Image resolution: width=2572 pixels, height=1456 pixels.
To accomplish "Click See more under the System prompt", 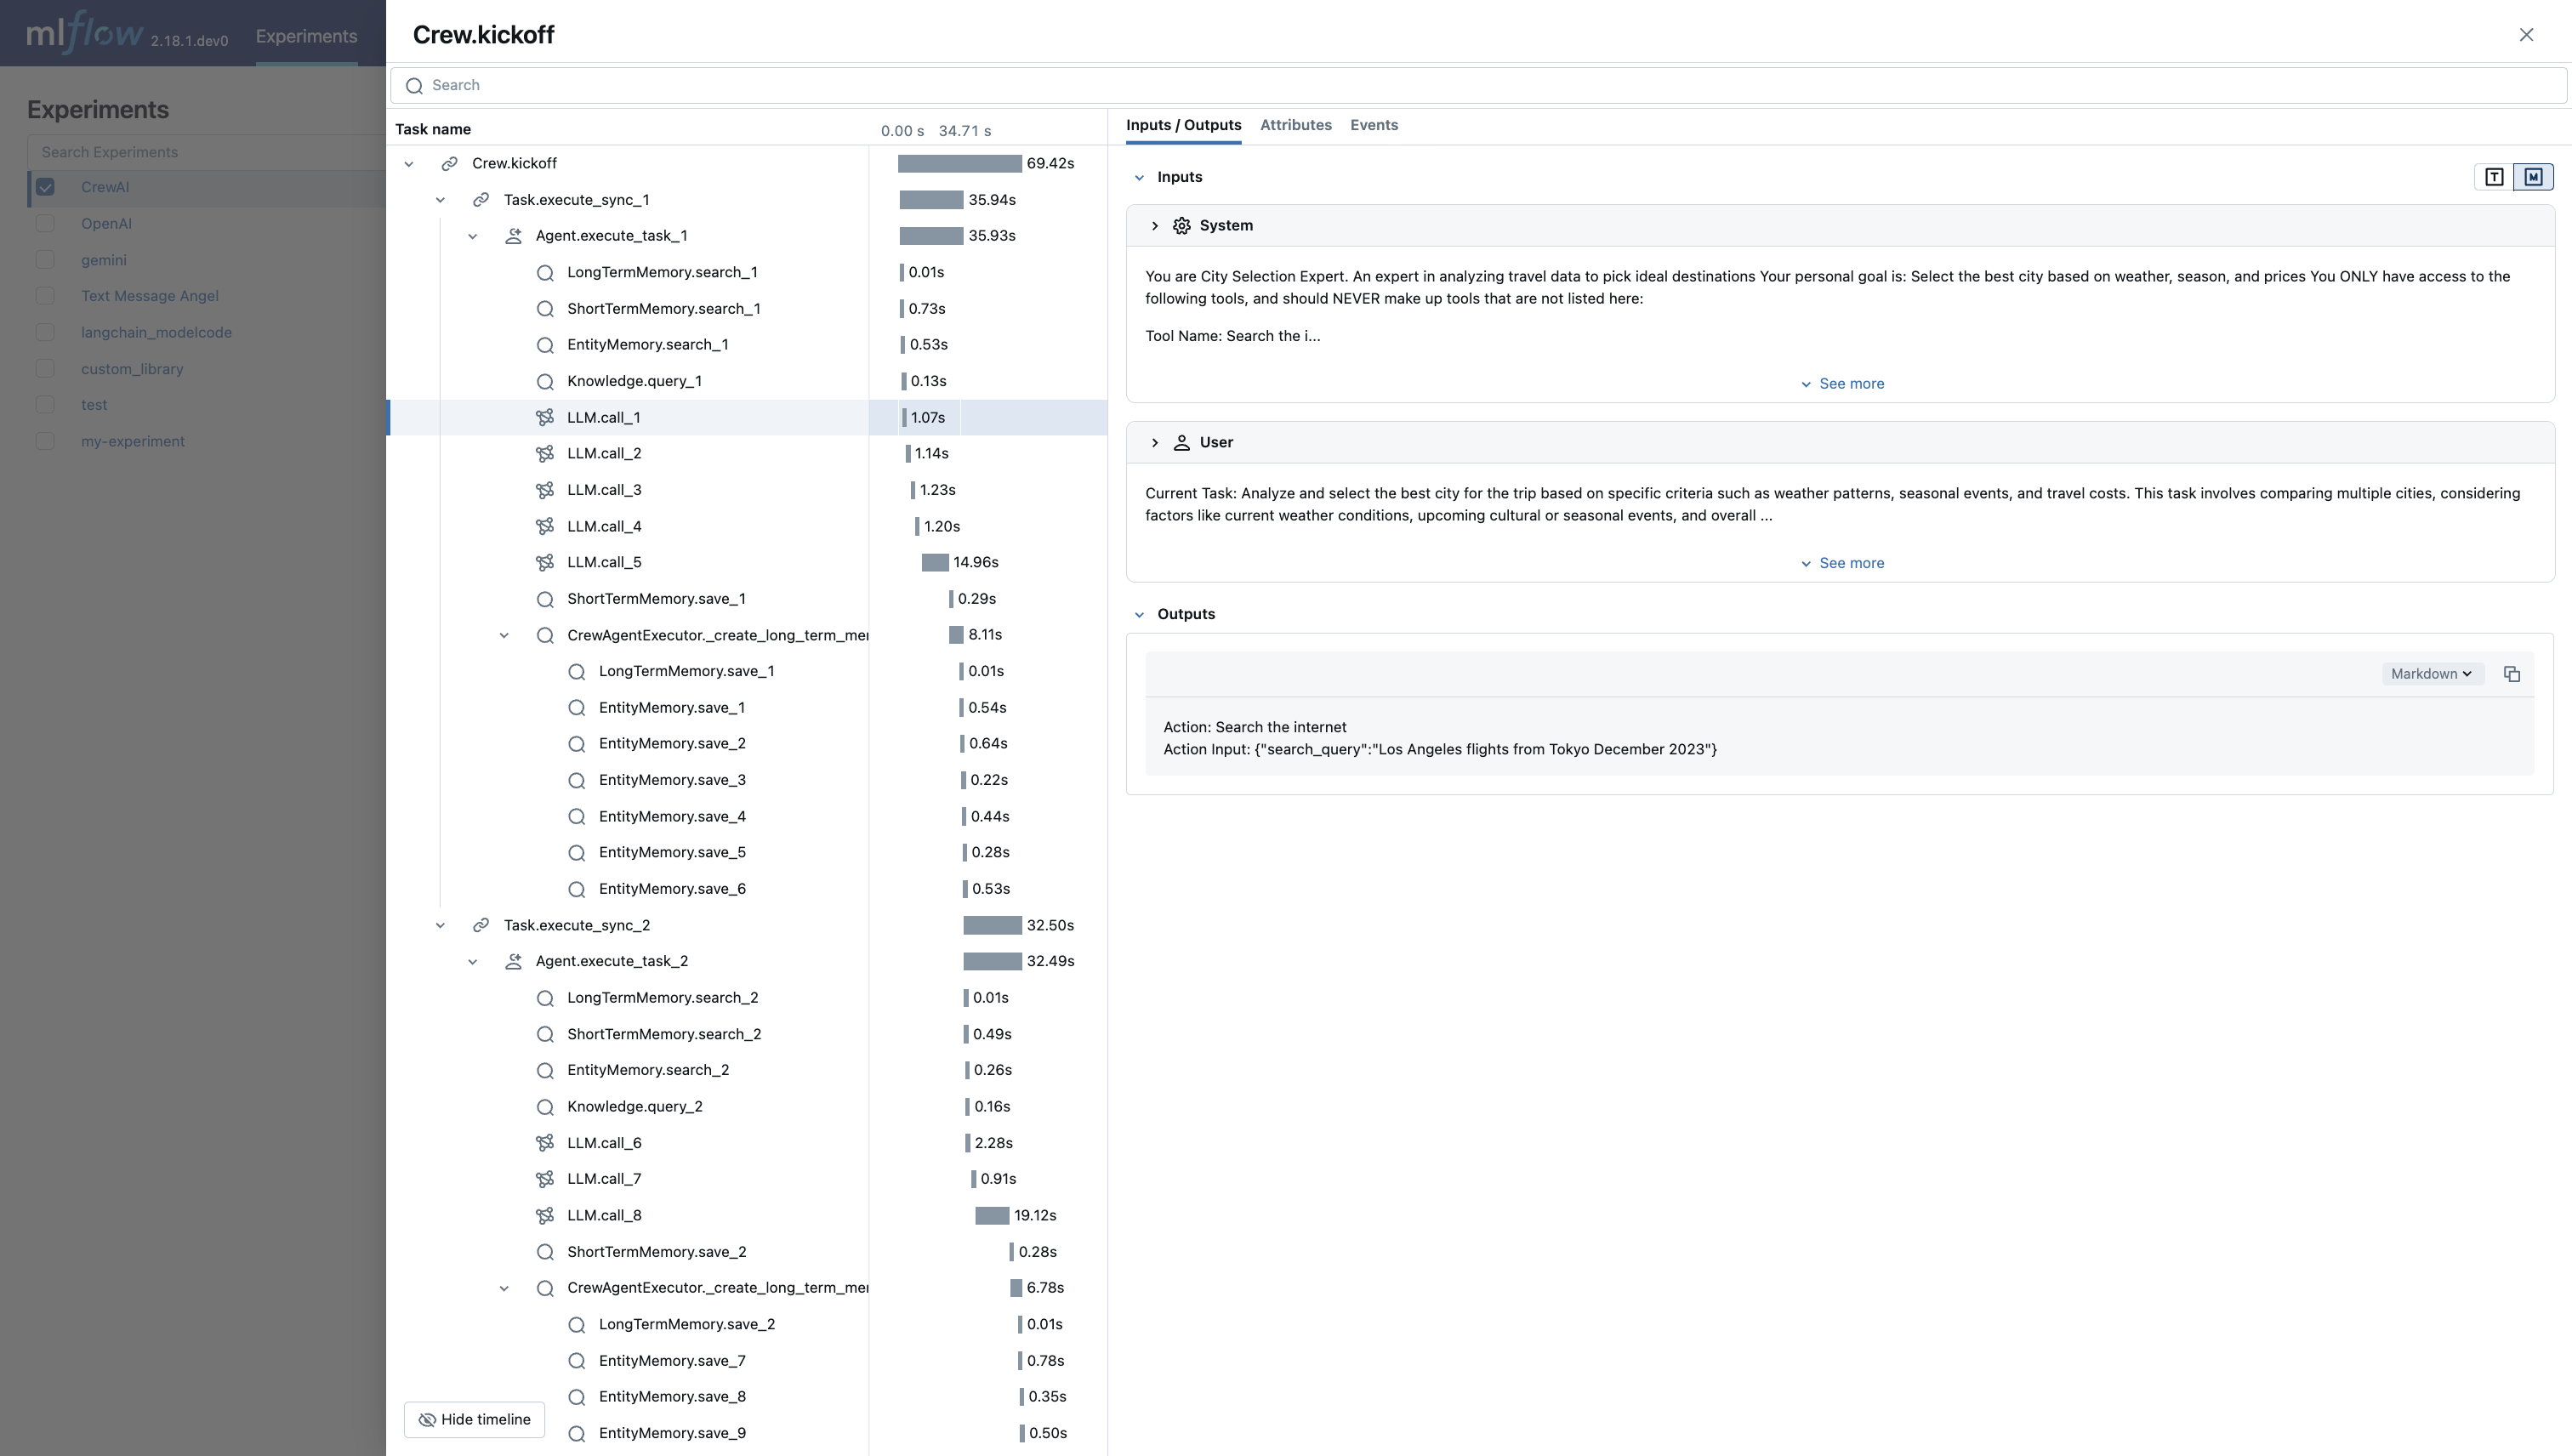I will (x=1843, y=383).
